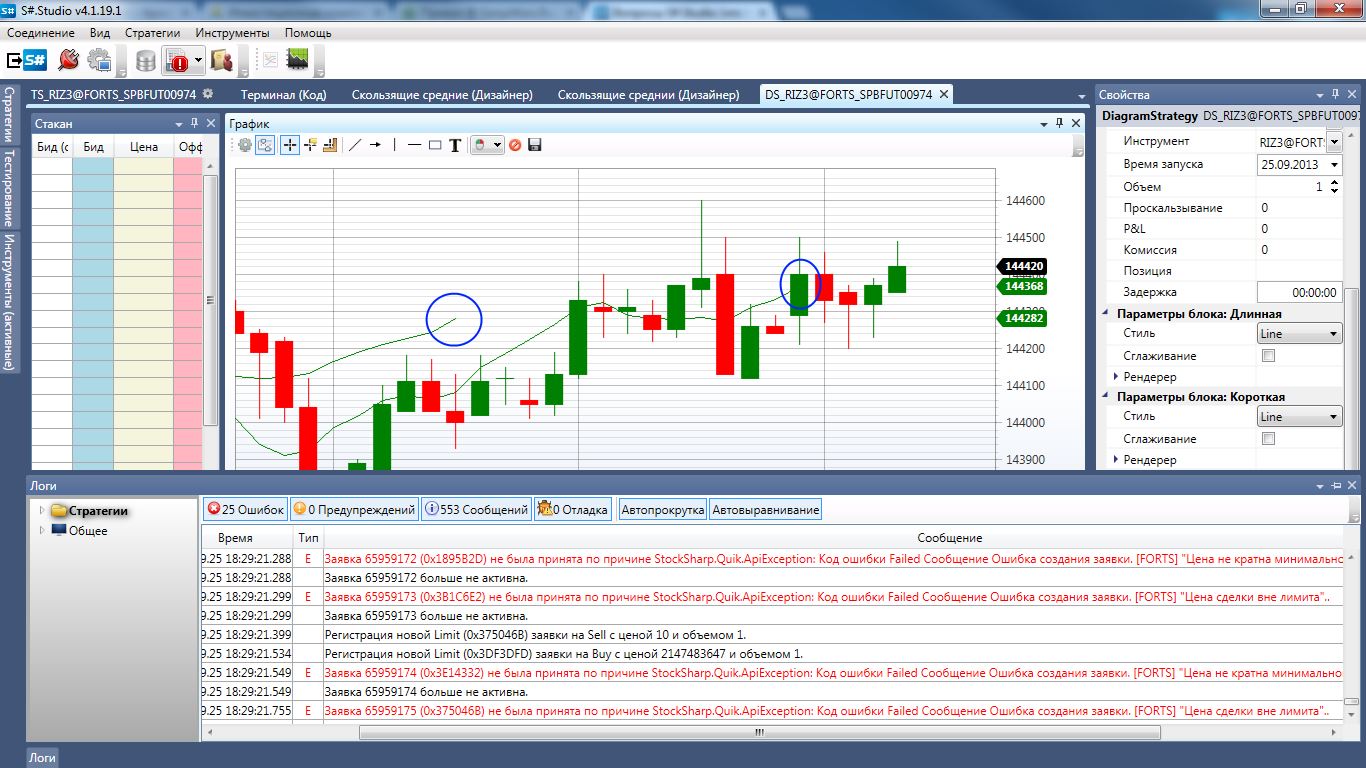Click the green candle chart toolbar icon
Screen dimensions: 1366x768
pyautogui.click(x=297, y=61)
